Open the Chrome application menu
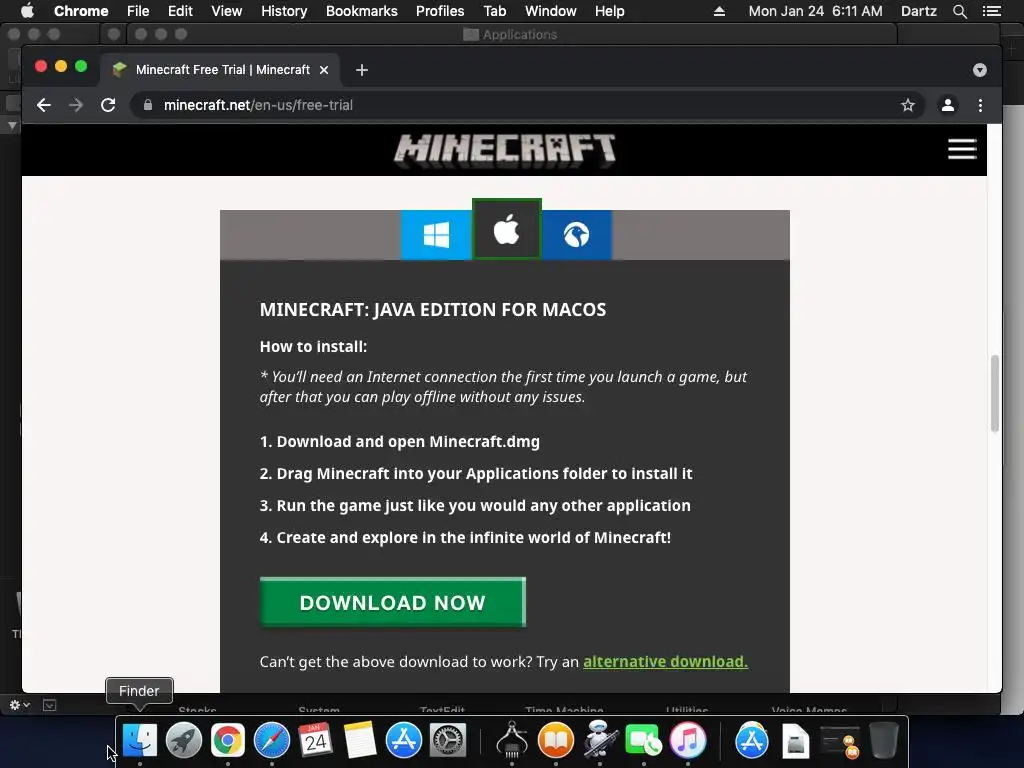This screenshot has height=768, width=1024. pos(81,11)
